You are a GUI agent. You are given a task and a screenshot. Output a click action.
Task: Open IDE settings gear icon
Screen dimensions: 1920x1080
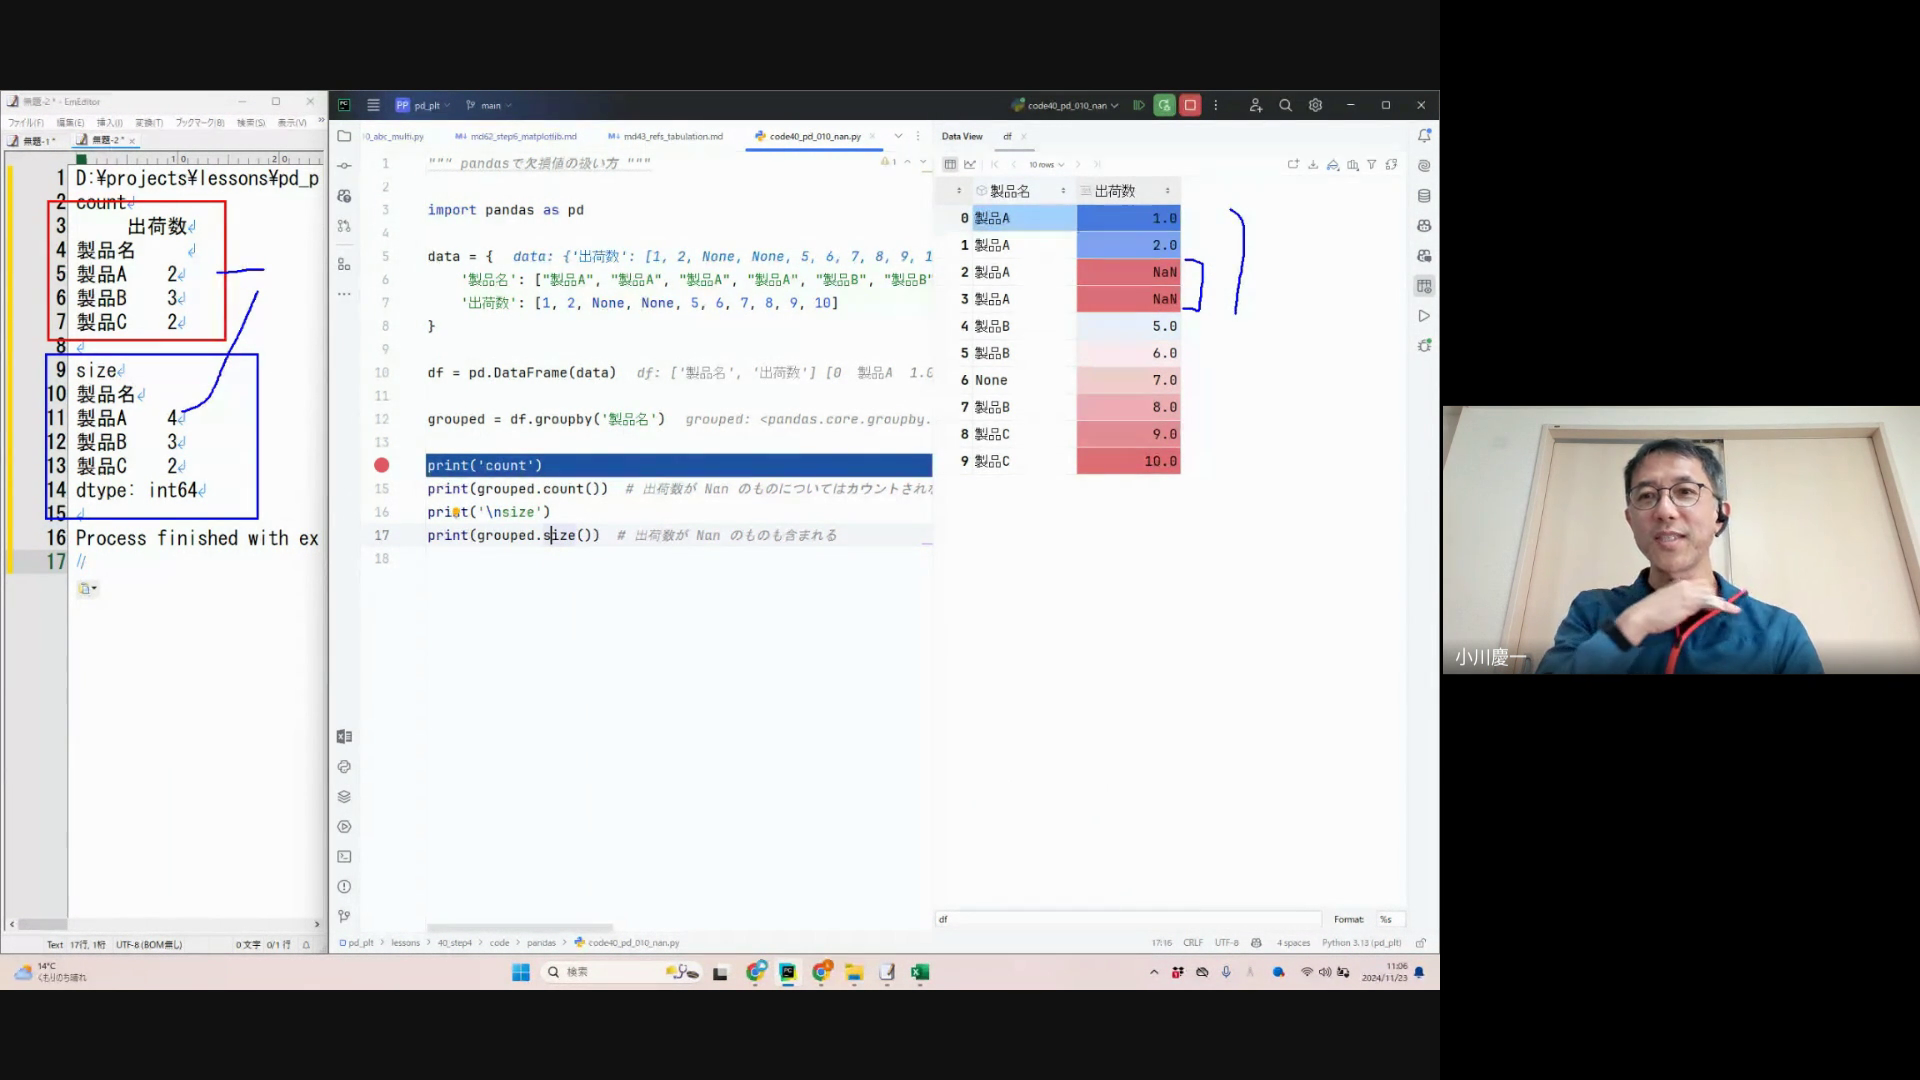click(x=1315, y=105)
